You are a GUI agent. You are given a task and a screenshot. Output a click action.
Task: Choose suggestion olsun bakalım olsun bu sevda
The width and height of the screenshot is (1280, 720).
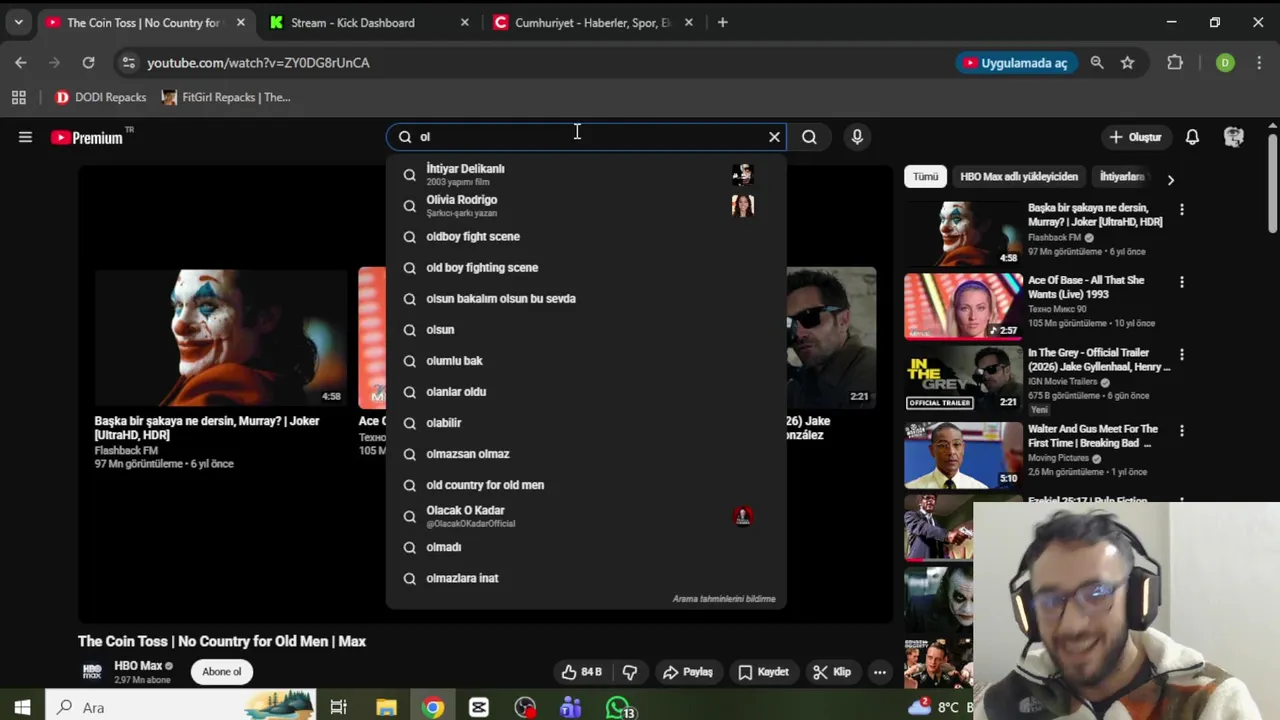586,299
